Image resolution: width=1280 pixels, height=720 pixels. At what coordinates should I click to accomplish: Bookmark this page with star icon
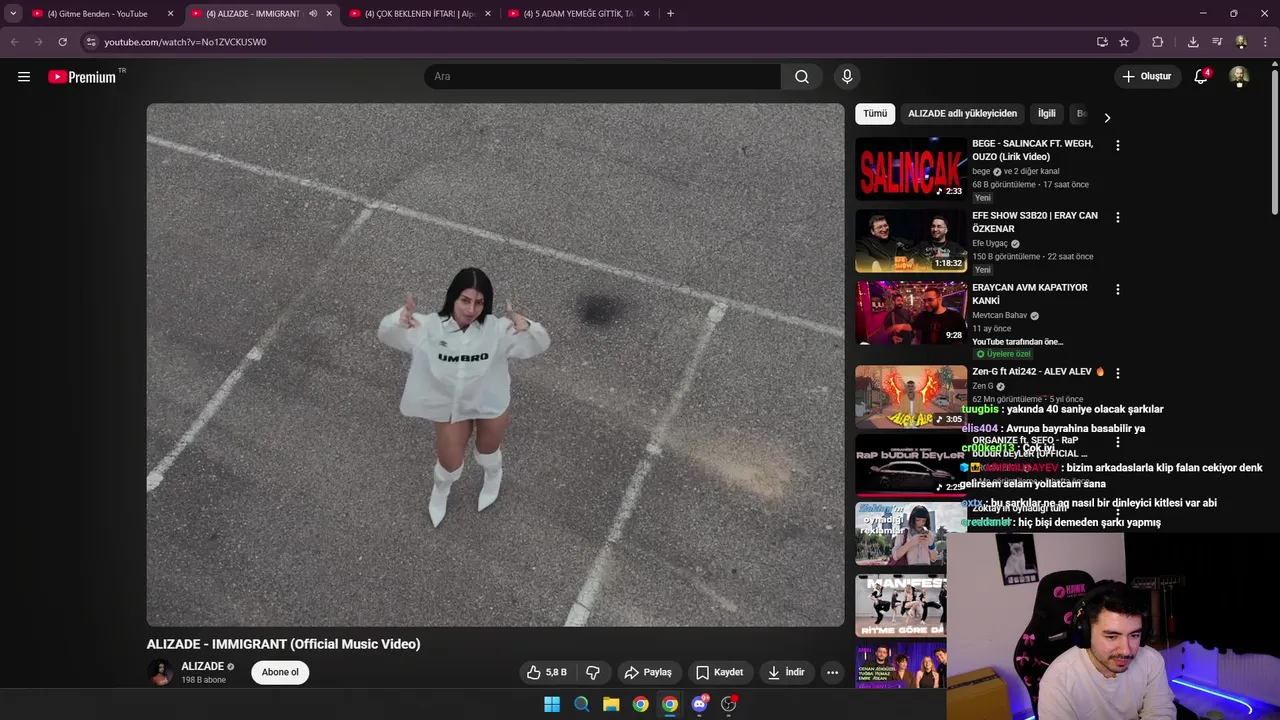click(x=1124, y=42)
